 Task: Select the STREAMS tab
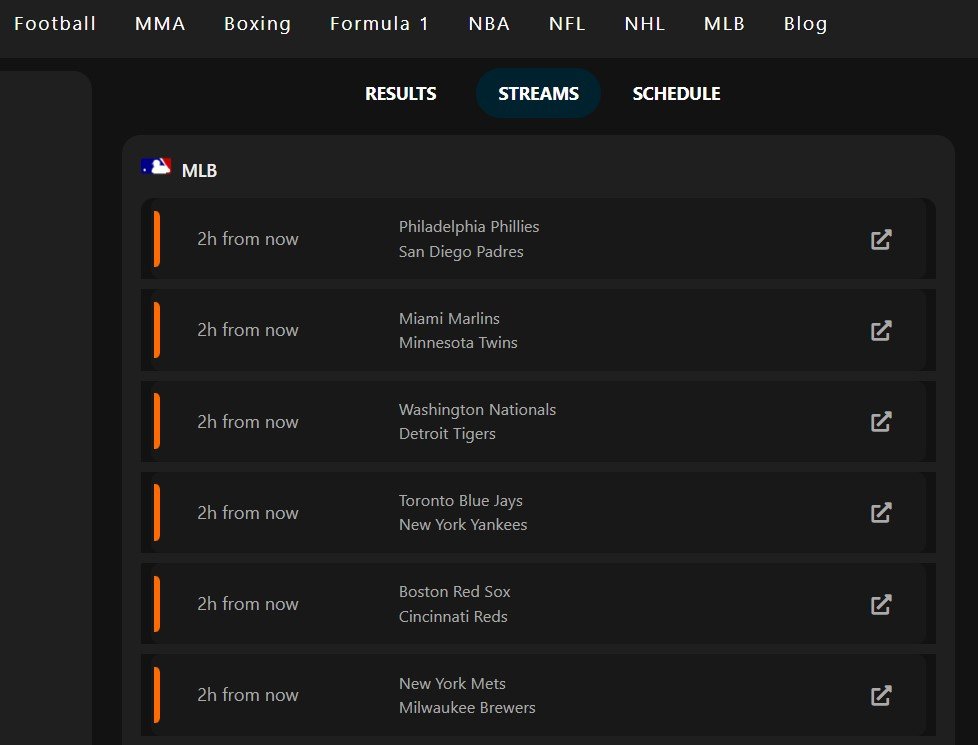pos(538,94)
